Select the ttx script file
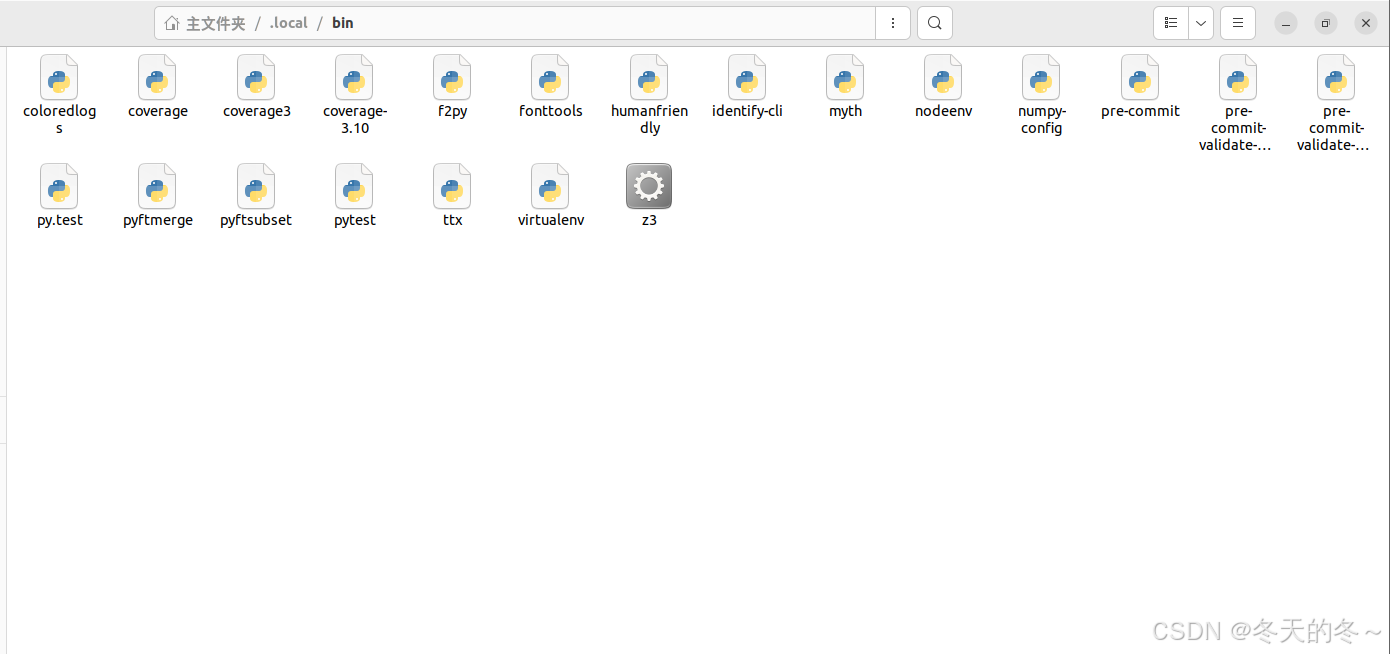 (x=452, y=187)
